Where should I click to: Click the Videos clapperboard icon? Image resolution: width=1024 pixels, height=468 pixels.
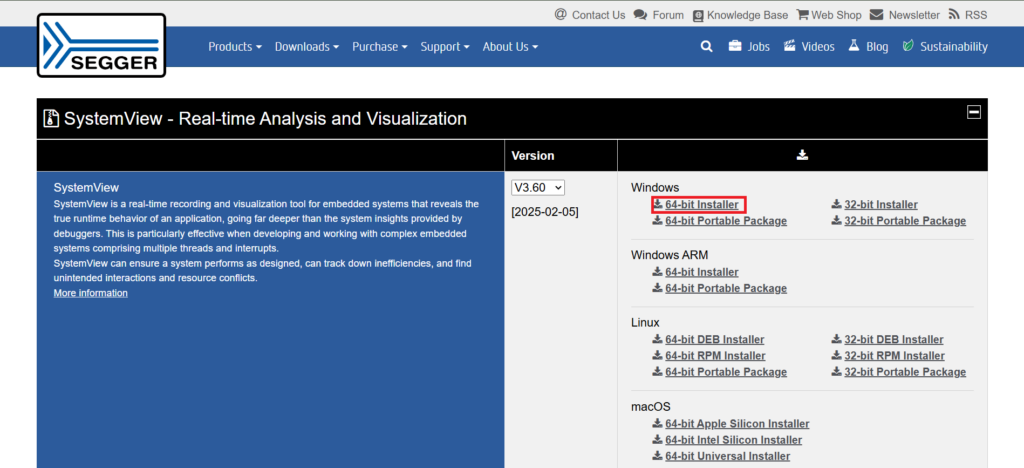point(790,46)
